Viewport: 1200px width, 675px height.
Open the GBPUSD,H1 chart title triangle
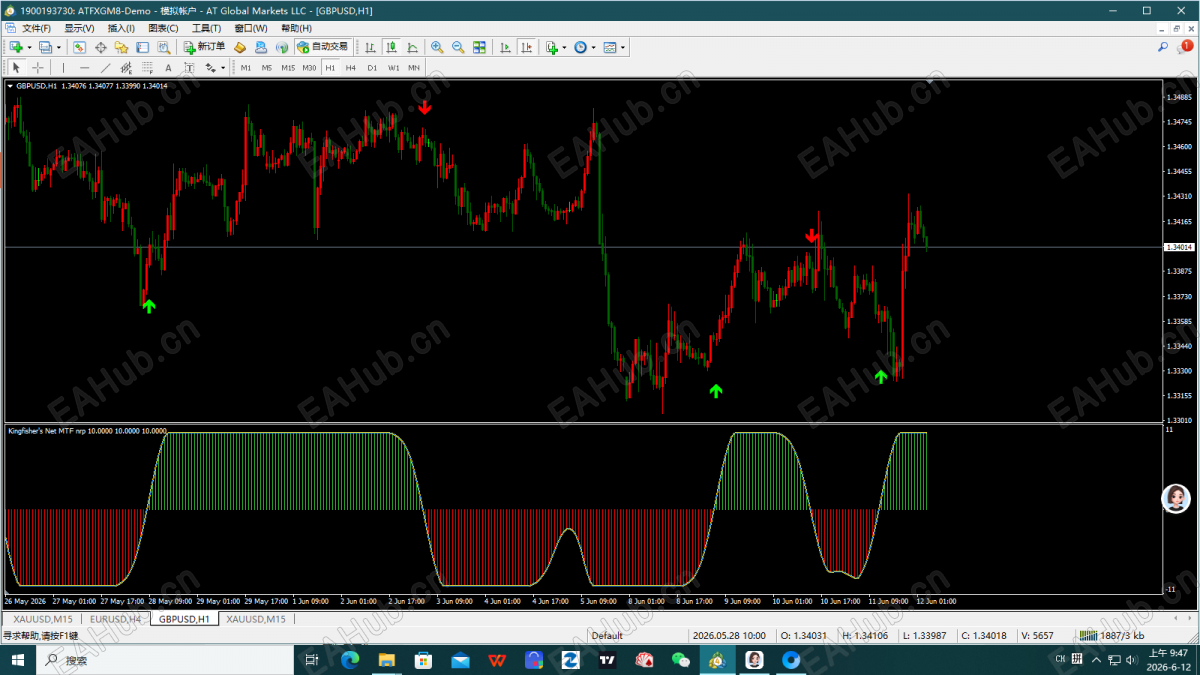tap(10, 86)
